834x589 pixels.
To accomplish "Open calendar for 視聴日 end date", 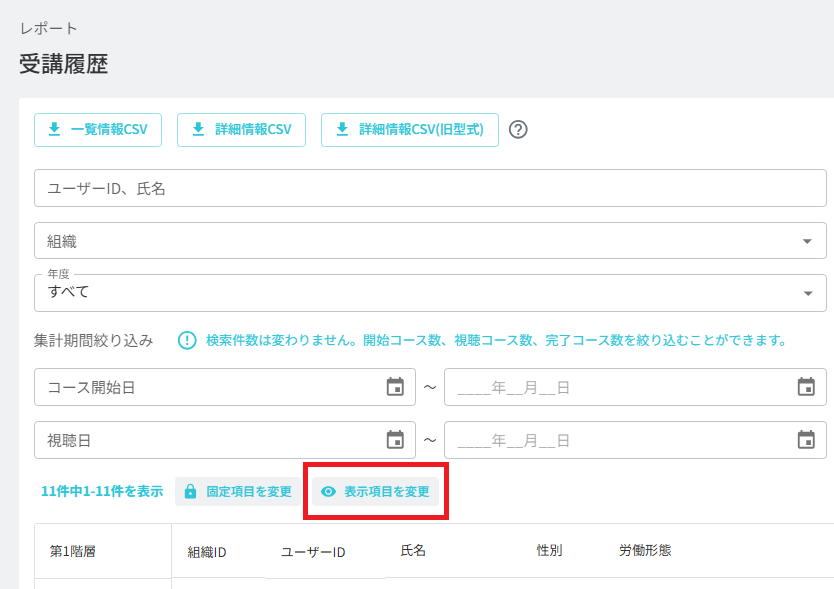I will (x=806, y=440).
